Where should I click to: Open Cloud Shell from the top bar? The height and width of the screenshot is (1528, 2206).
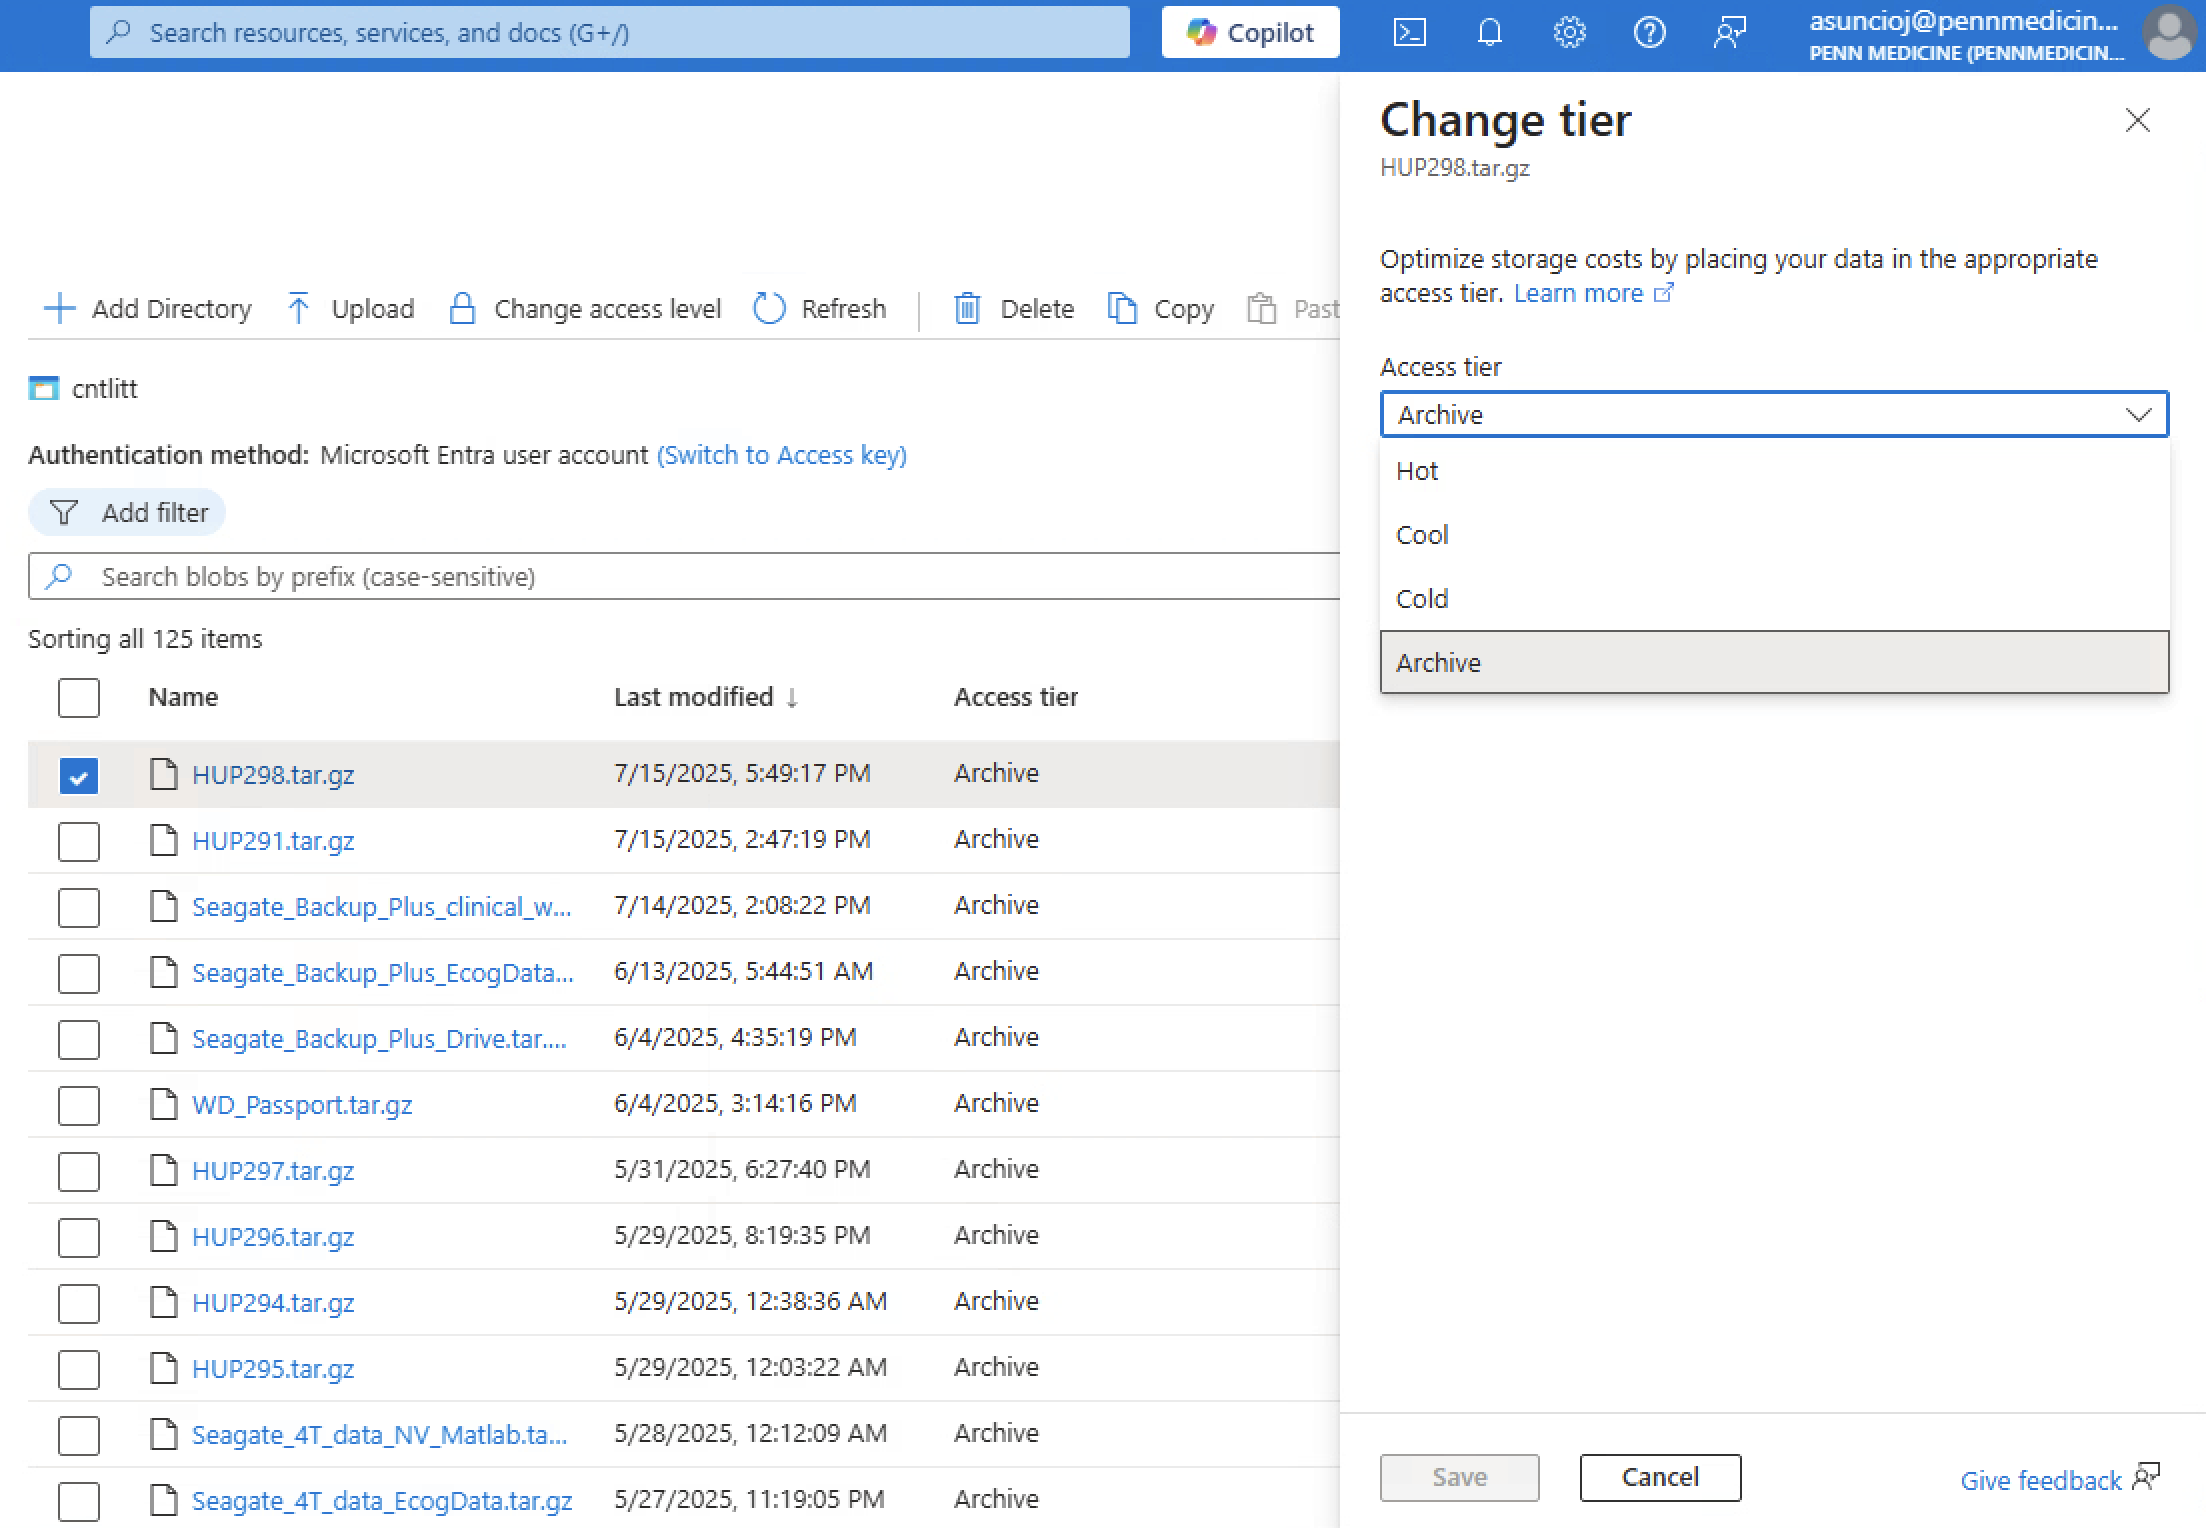[x=1409, y=33]
